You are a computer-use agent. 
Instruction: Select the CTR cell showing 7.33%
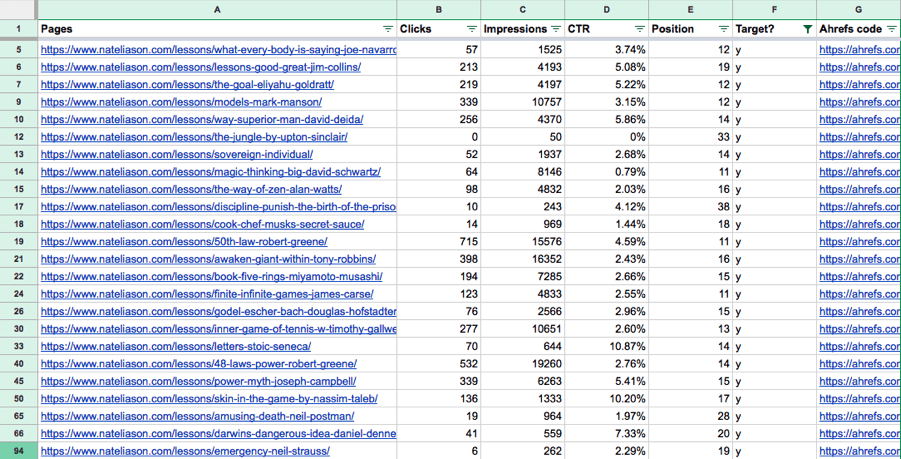606,433
